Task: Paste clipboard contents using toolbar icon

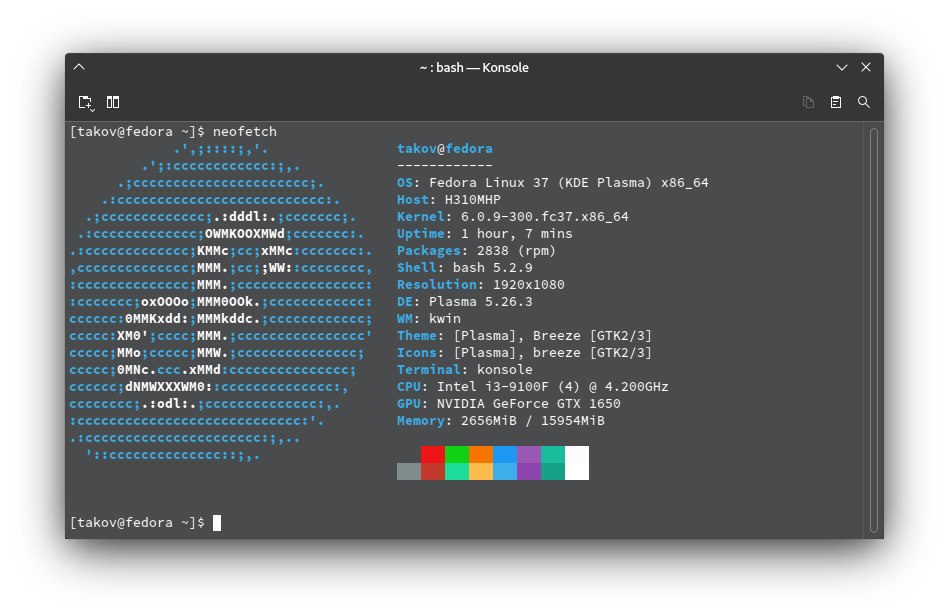Action: [x=836, y=102]
